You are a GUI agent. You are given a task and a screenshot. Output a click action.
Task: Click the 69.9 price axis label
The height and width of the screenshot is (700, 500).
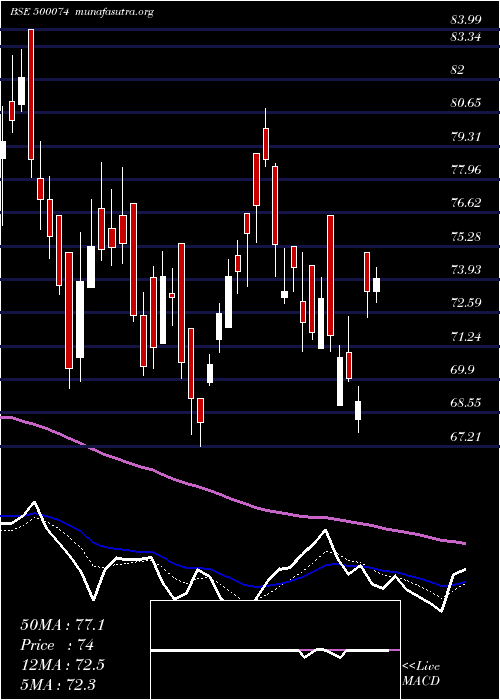coord(462,370)
